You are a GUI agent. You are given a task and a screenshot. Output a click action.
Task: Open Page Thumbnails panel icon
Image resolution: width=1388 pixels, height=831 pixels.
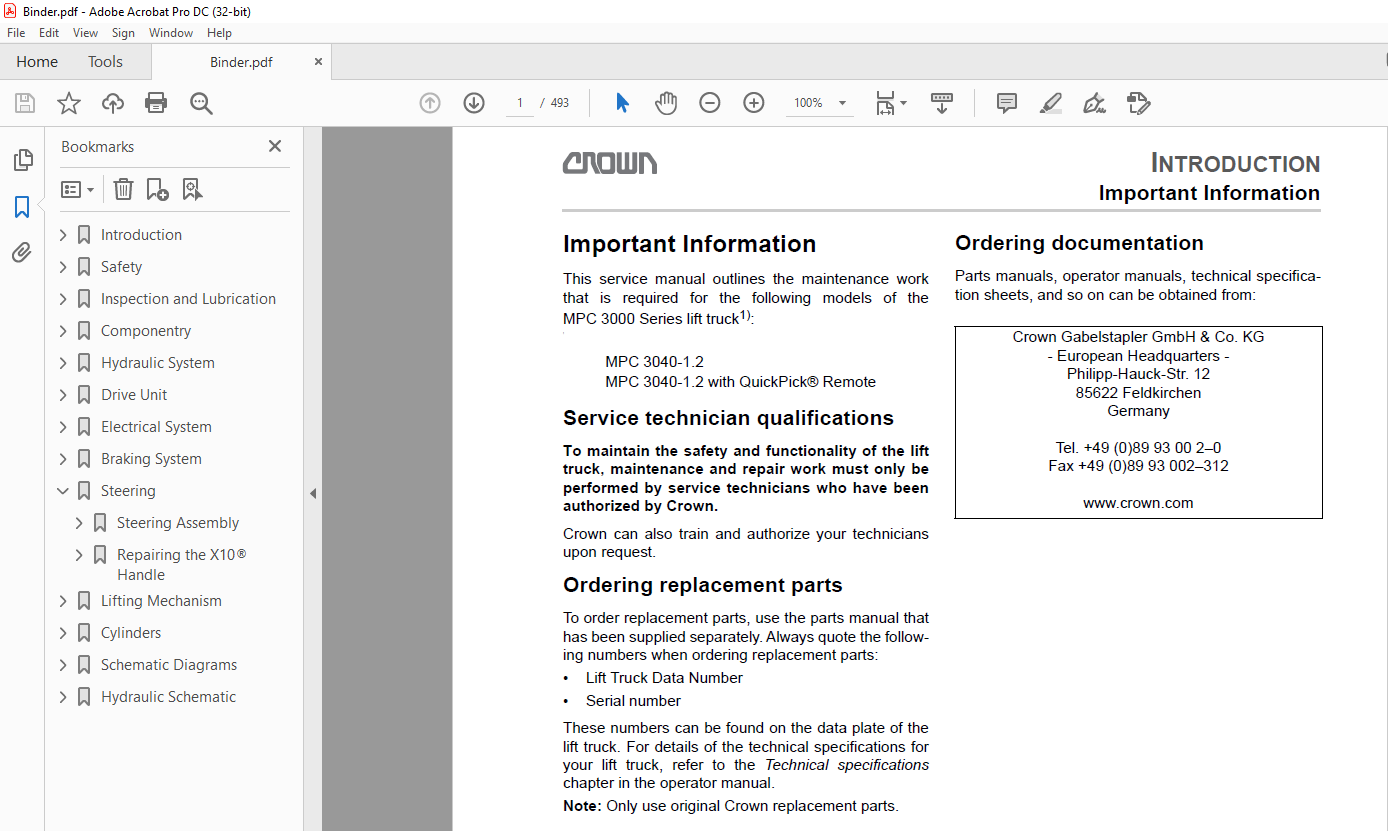tap(22, 160)
